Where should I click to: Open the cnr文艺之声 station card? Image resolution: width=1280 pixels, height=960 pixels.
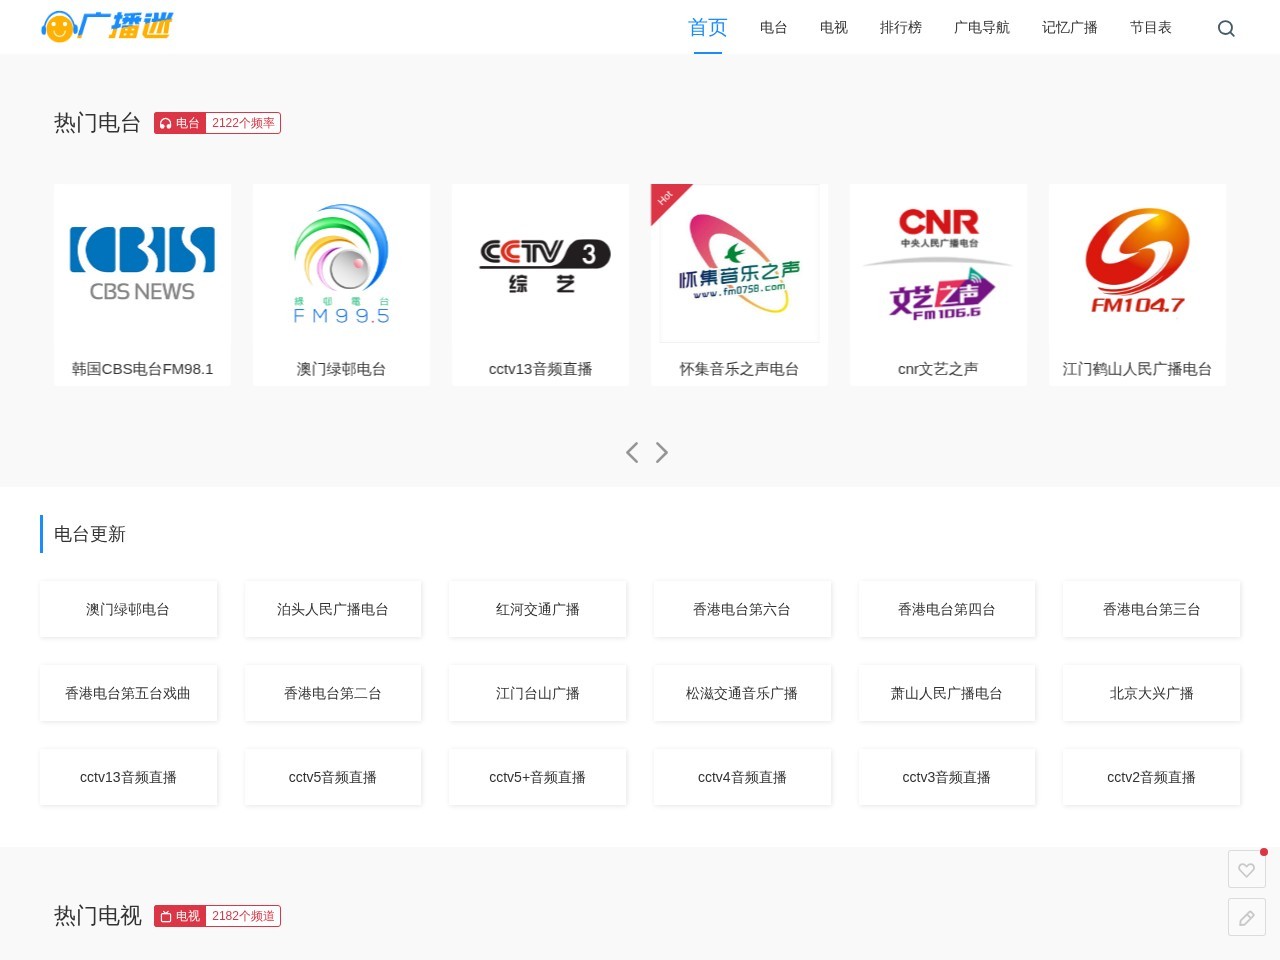938,285
